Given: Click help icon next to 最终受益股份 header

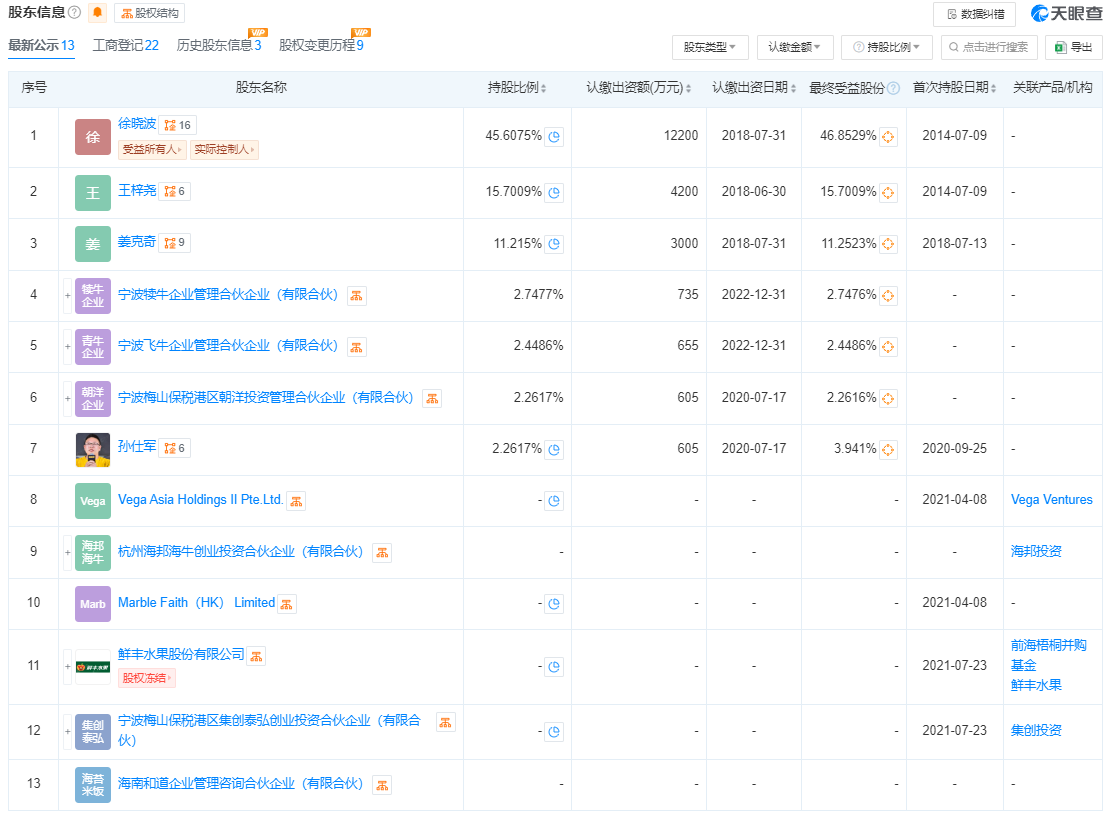Looking at the screenshot, I should (893, 89).
